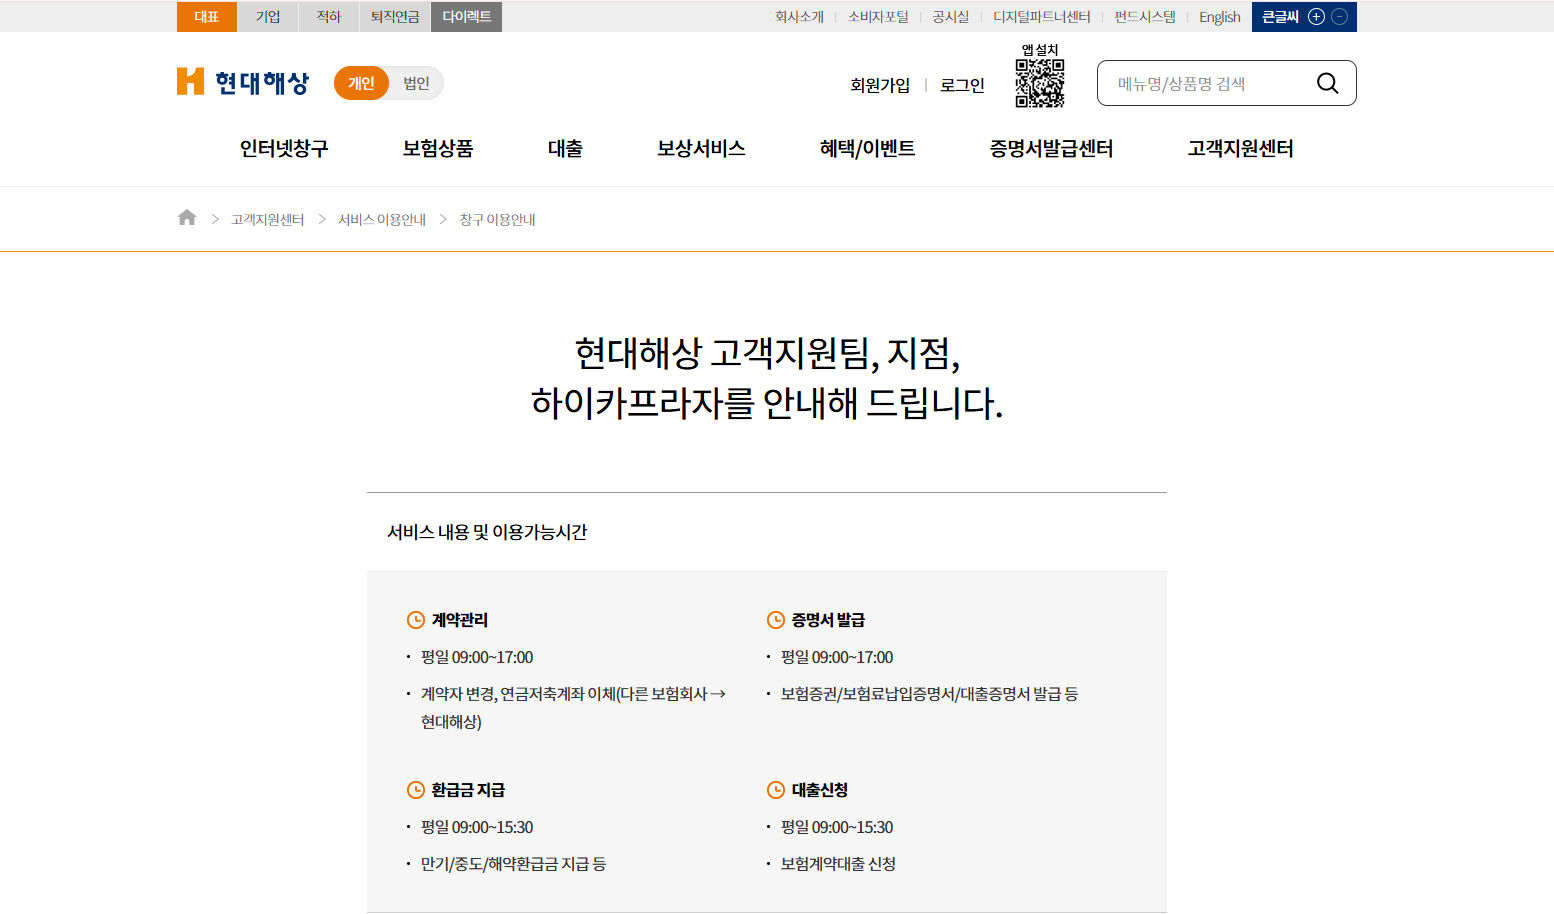Viewport: 1554px width, 914px height.
Task: Open the 공시실 link
Action: [951, 17]
